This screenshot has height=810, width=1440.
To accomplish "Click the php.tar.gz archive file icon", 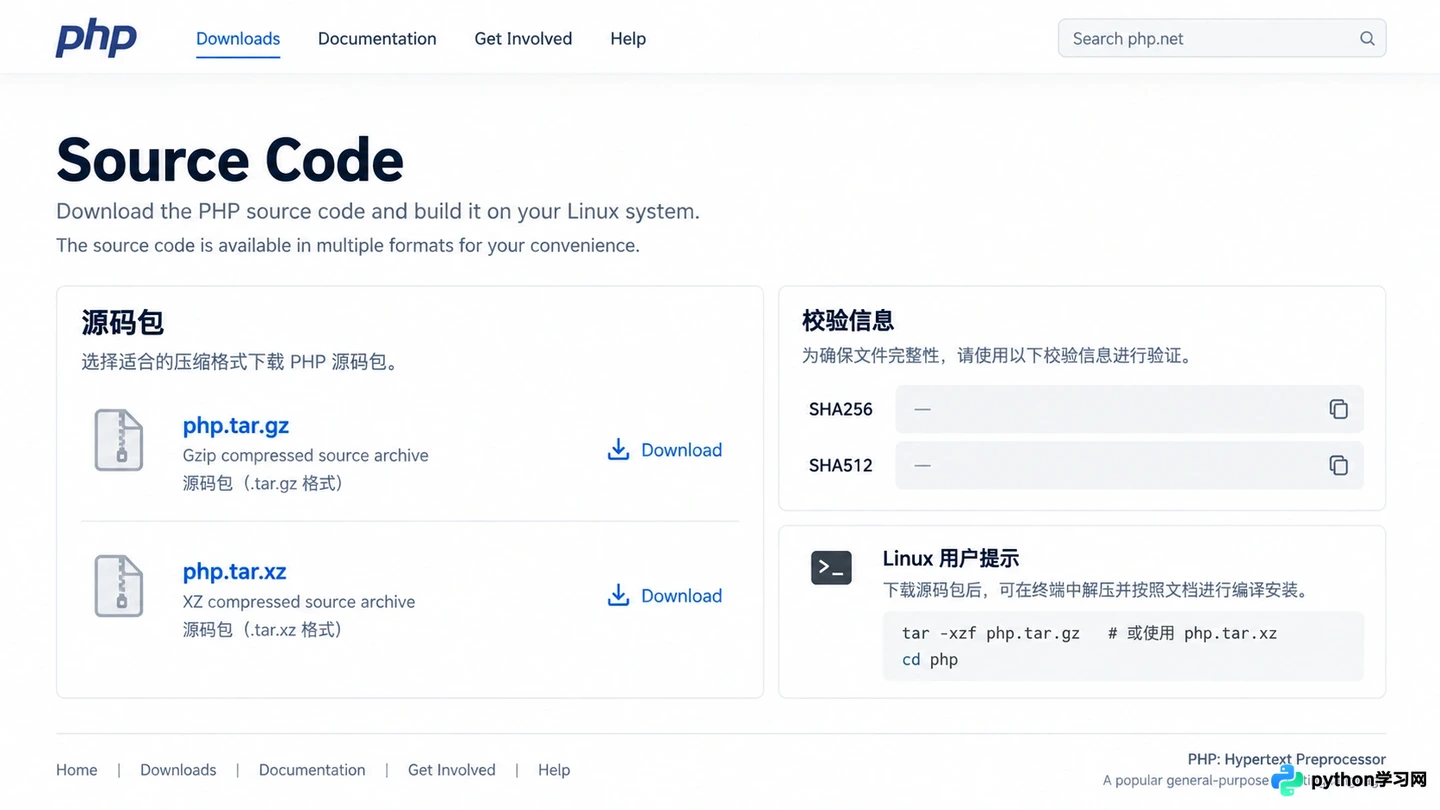I will click(119, 440).
